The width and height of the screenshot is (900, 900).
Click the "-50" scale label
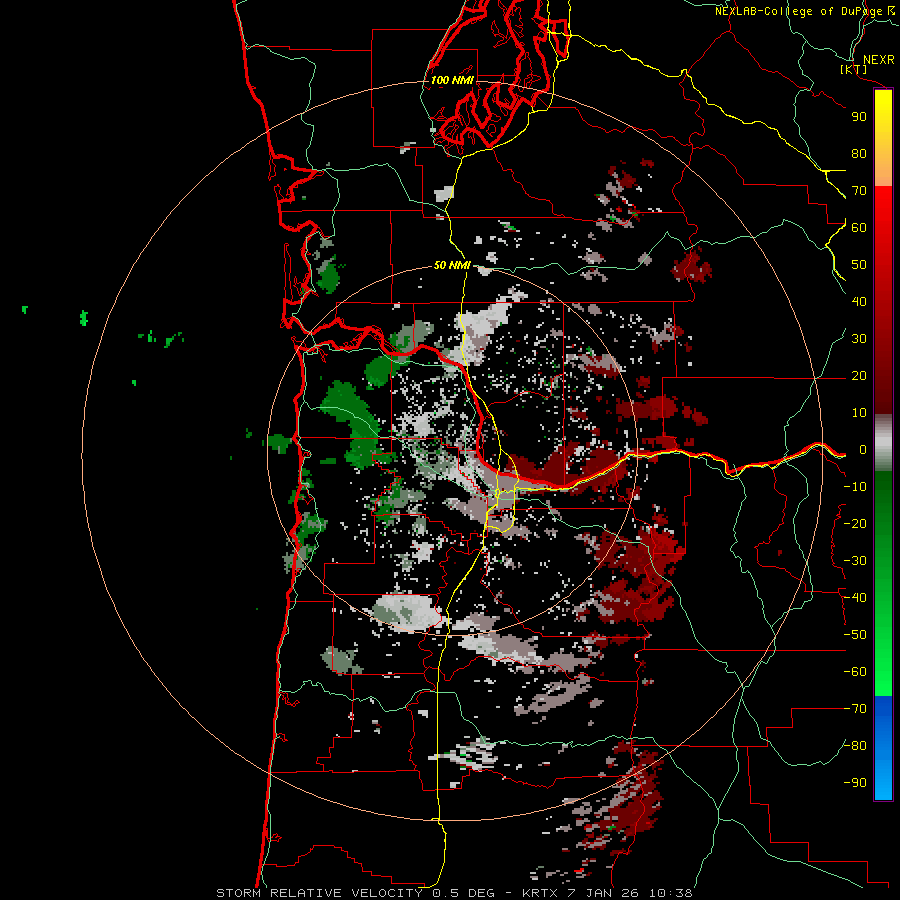[x=855, y=635]
